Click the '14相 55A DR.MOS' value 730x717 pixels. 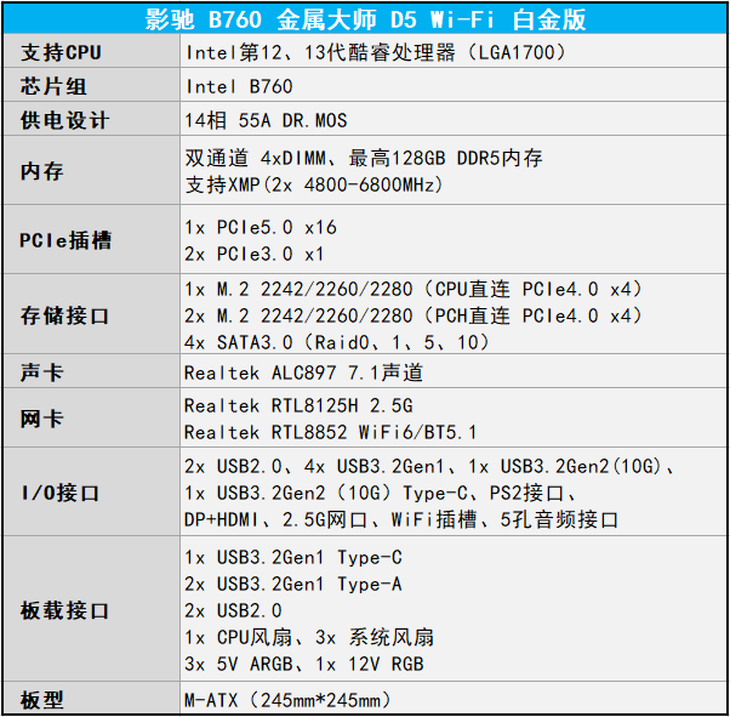[266, 121]
